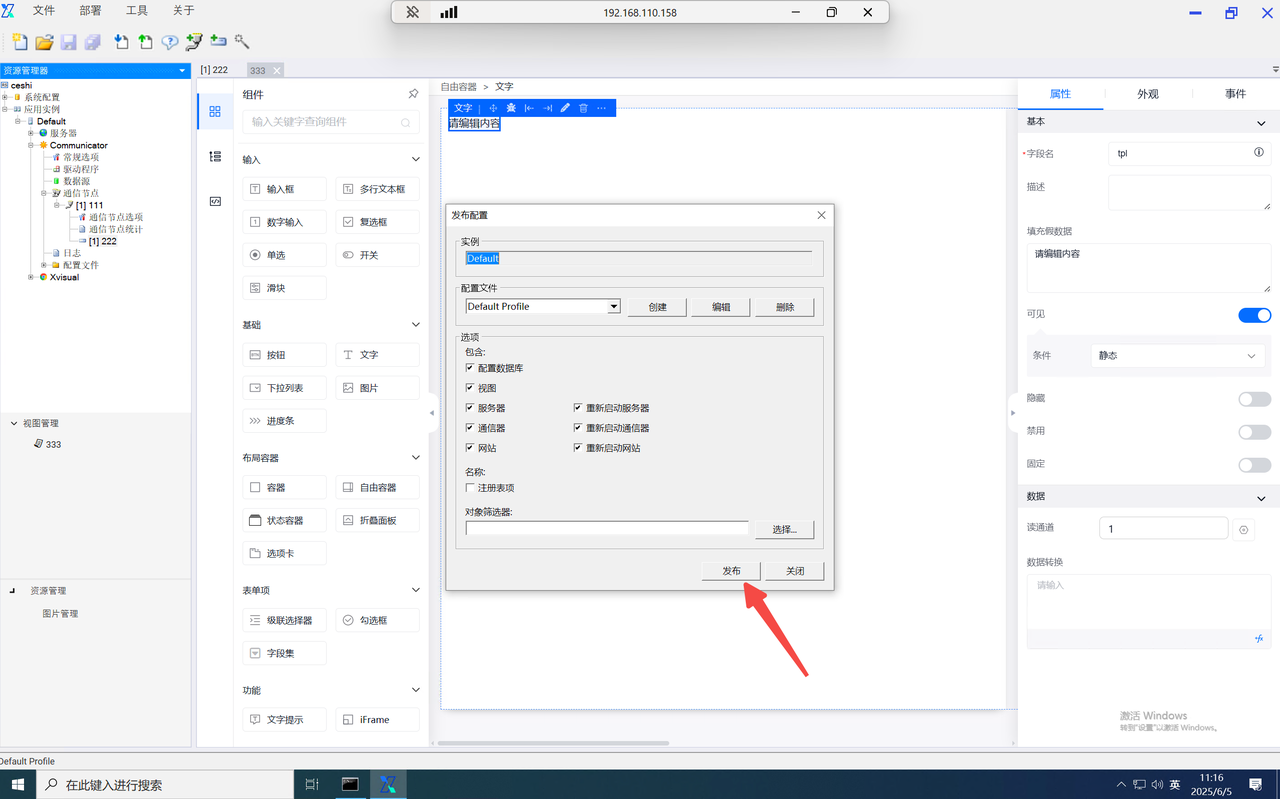Click the help question-mark toolbar icon
The width and height of the screenshot is (1280, 799).
pyautogui.click(x=170, y=42)
